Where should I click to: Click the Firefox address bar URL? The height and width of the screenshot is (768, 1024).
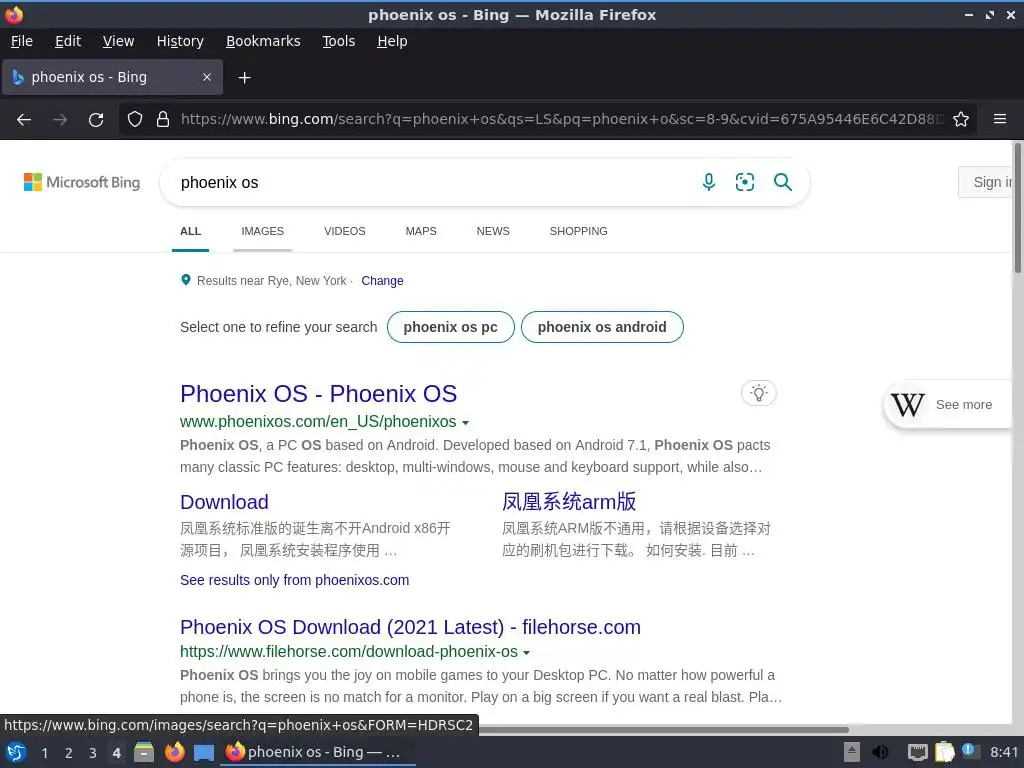562,119
